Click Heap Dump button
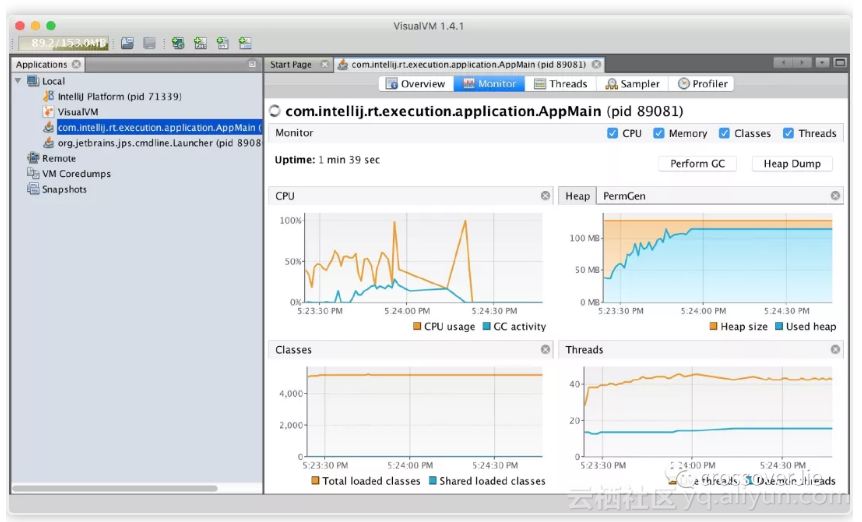Image resolution: width=862 pixels, height=522 pixels. [792, 164]
